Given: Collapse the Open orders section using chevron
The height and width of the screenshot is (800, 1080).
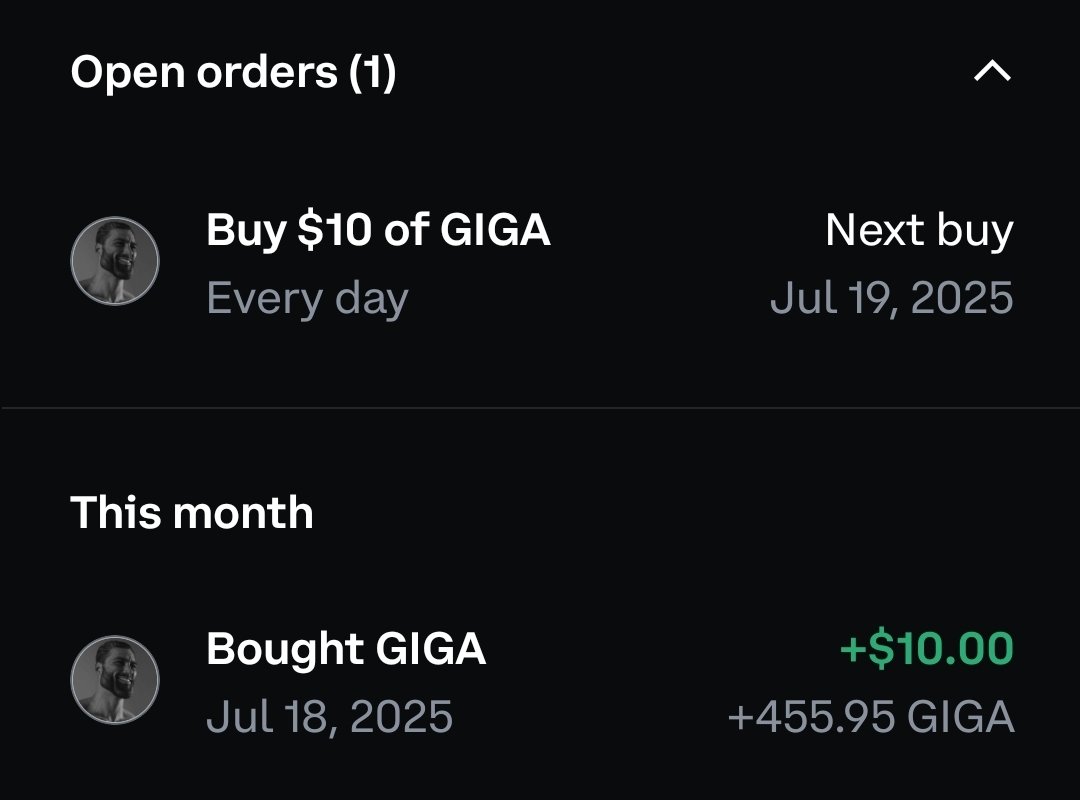Looking at the screenshot, I should 993,71.
